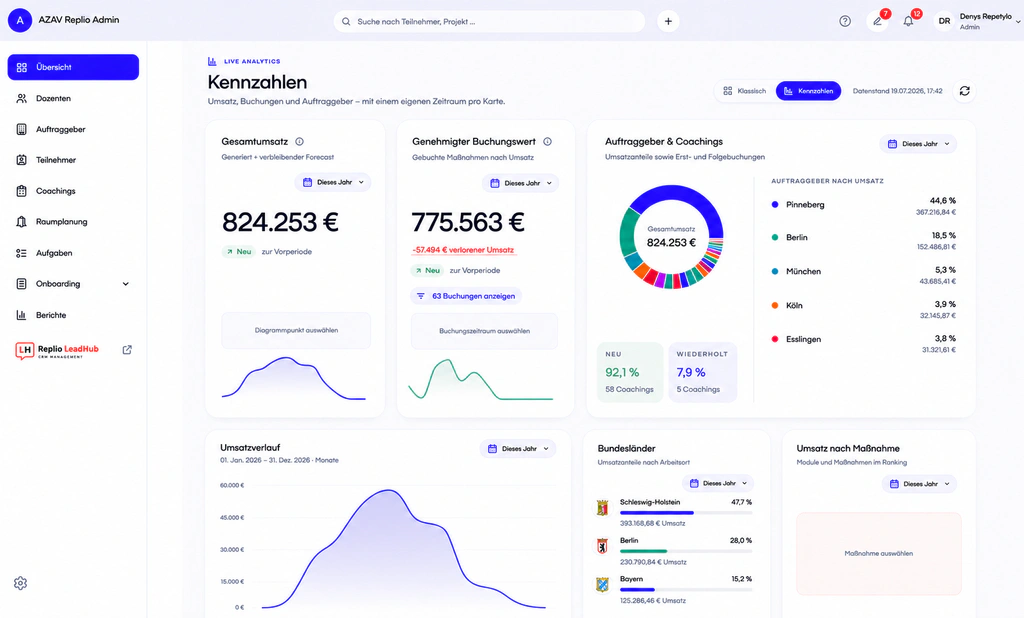Click the Replio LeadHub LH logo

(x=24, y=350)
